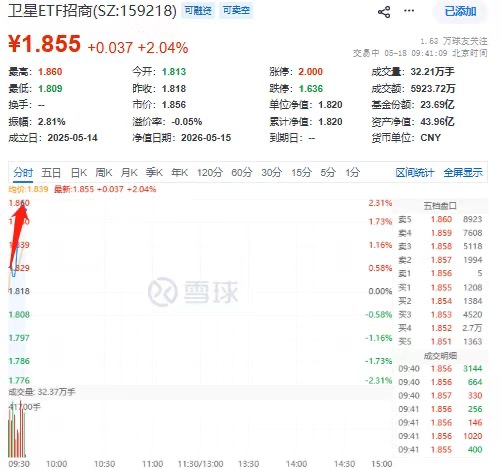Click the 2.31% axis label

[380, 203]
